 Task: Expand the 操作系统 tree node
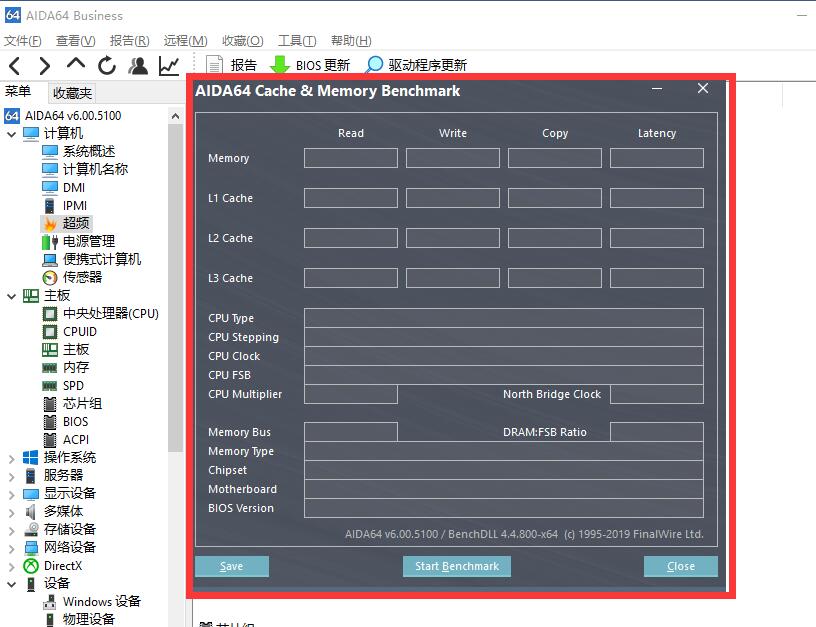11,458
